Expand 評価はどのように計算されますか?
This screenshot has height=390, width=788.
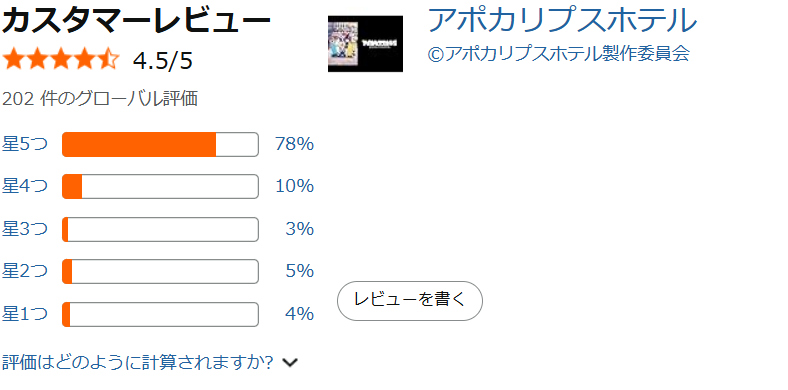[138, 362]
